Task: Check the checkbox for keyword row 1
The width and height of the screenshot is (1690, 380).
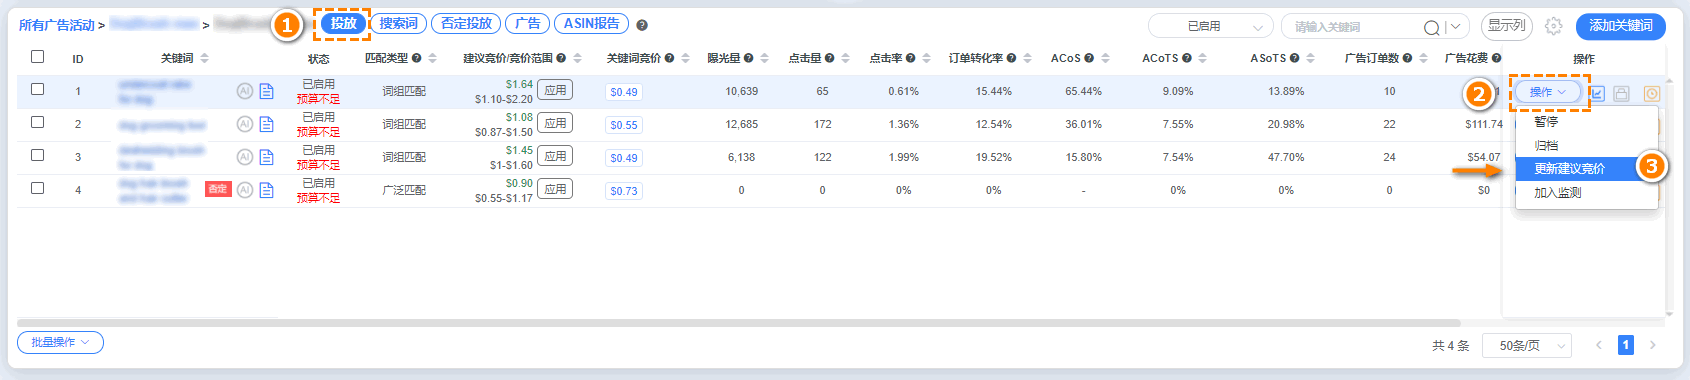Action: tap(37, 89)
